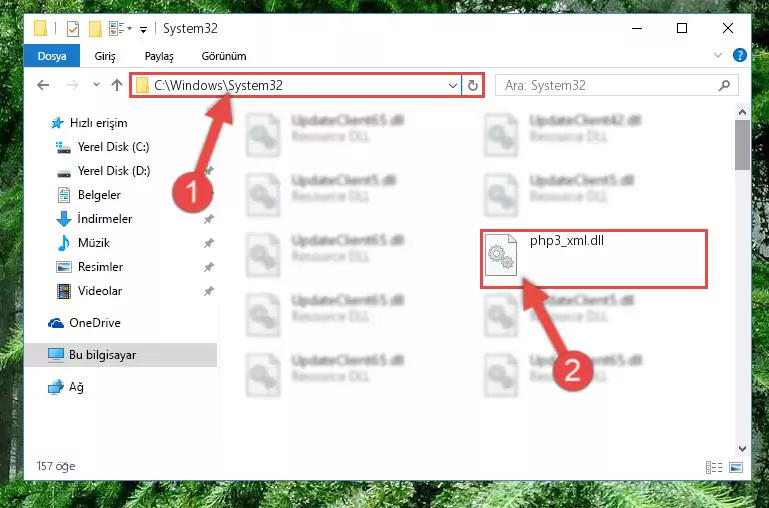The height and width of the screenshot is (508, 769).
Task: Switch to large icons view in status bar
Action: (736, 467)
